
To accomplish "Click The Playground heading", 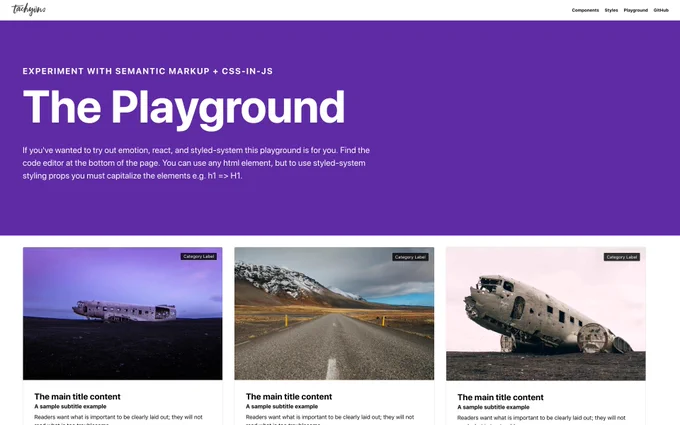I will pos(184,108).
